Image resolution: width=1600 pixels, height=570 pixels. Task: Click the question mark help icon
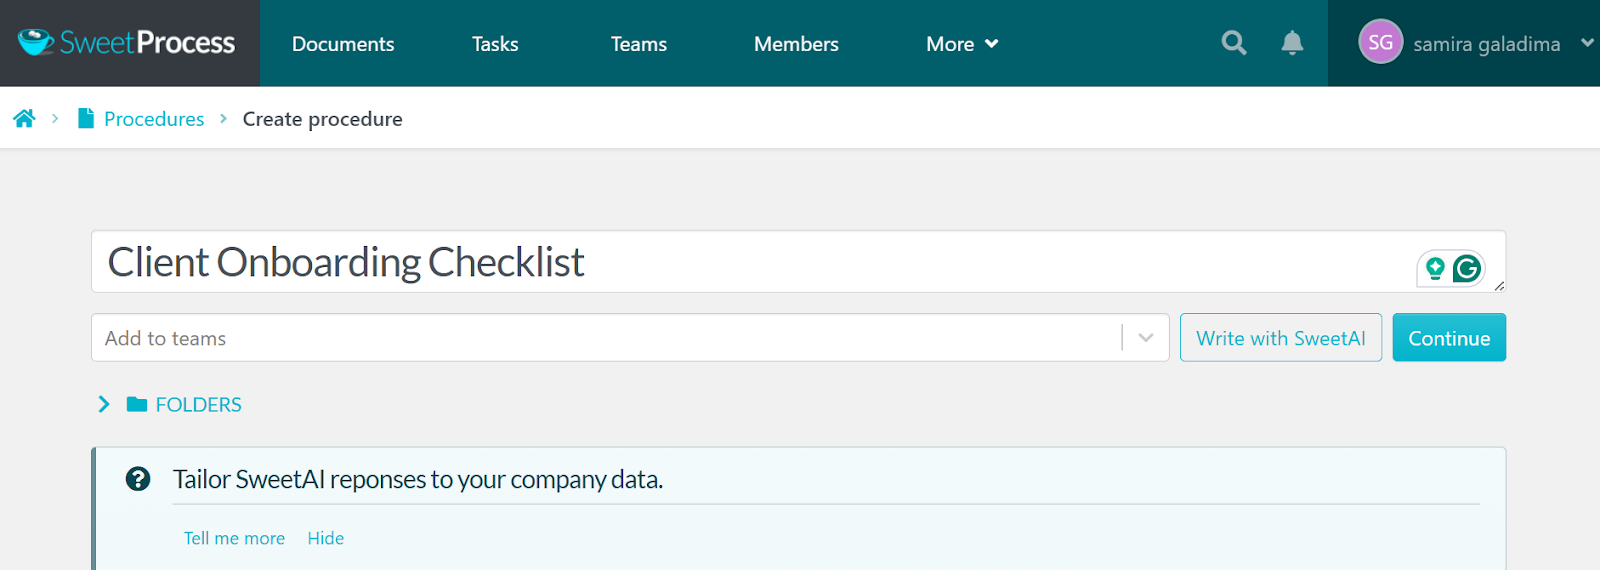point(138,479)
